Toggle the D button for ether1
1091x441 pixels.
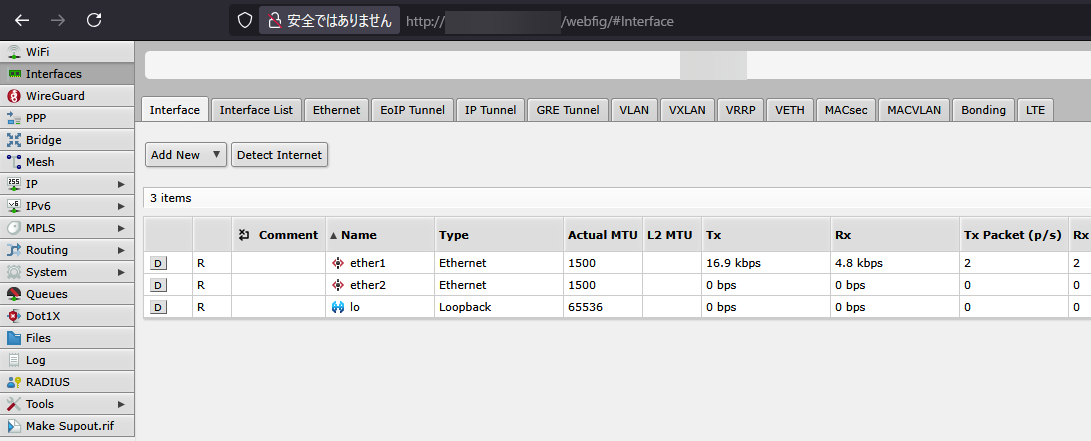pyautogui.click(x=158, y=263)
